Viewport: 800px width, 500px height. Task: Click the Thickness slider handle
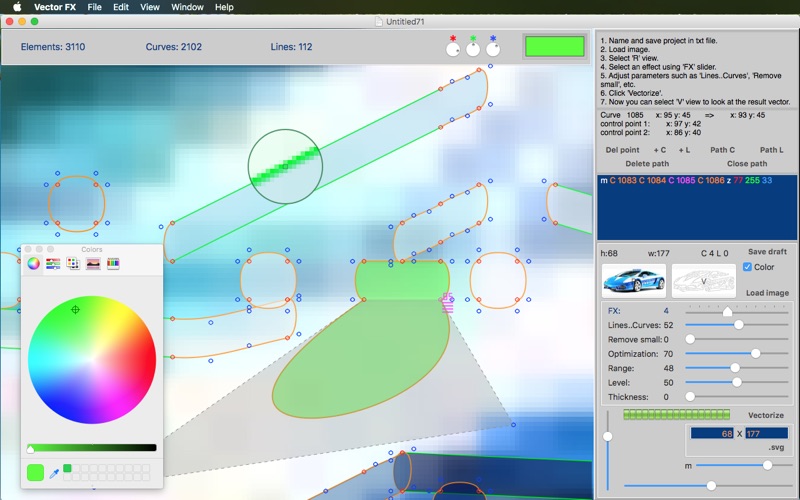[x=690, y=396]
